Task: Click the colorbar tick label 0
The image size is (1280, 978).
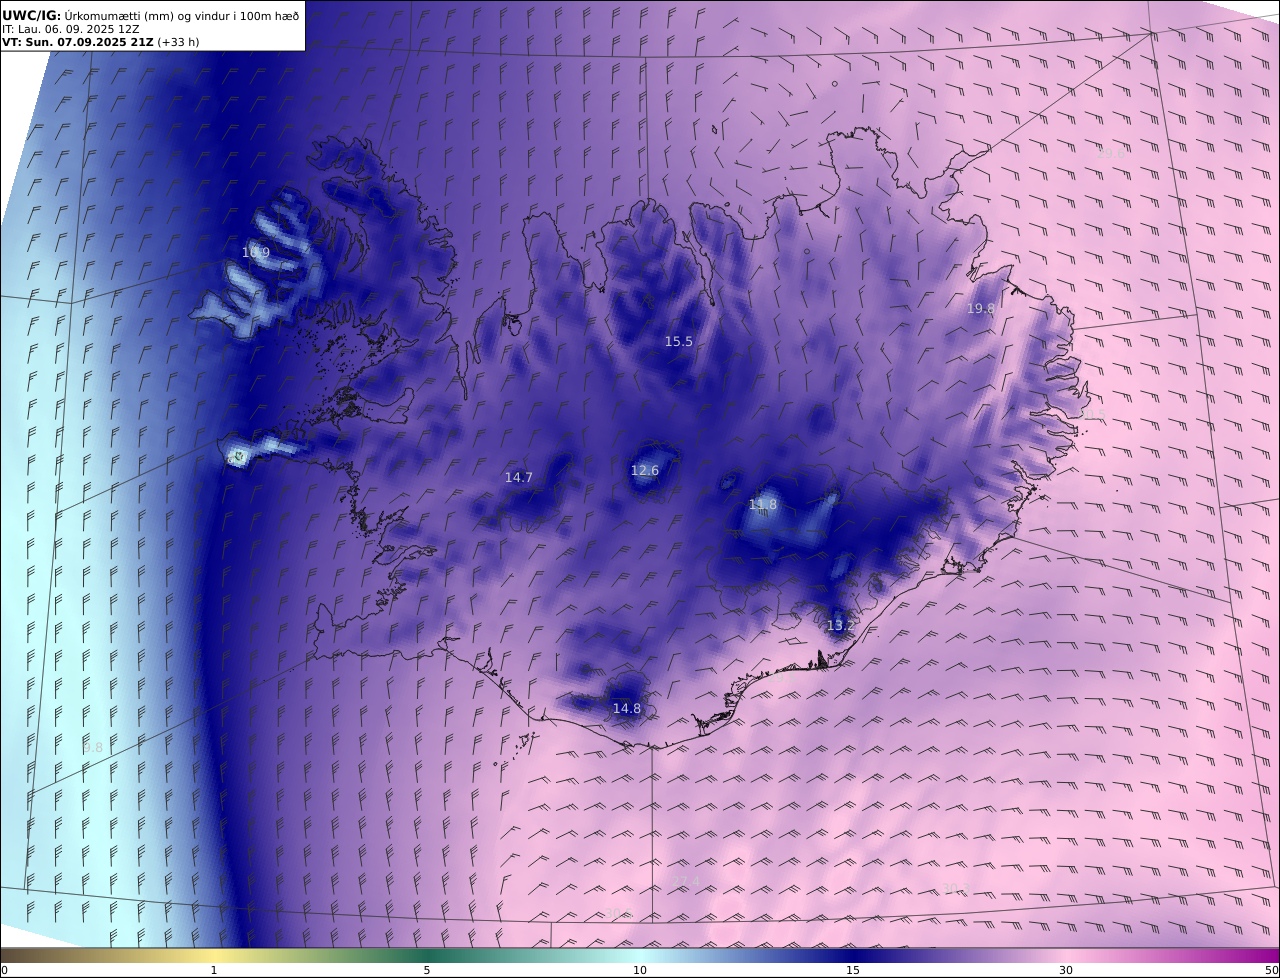Action: [5, 970]
